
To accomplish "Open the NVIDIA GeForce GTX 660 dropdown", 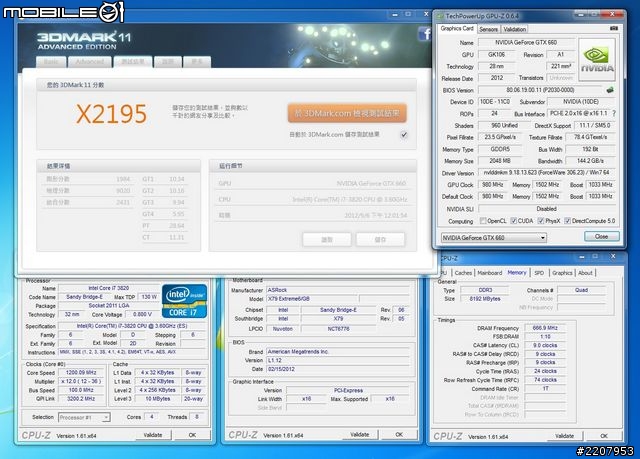I will [x=493, y=237].
